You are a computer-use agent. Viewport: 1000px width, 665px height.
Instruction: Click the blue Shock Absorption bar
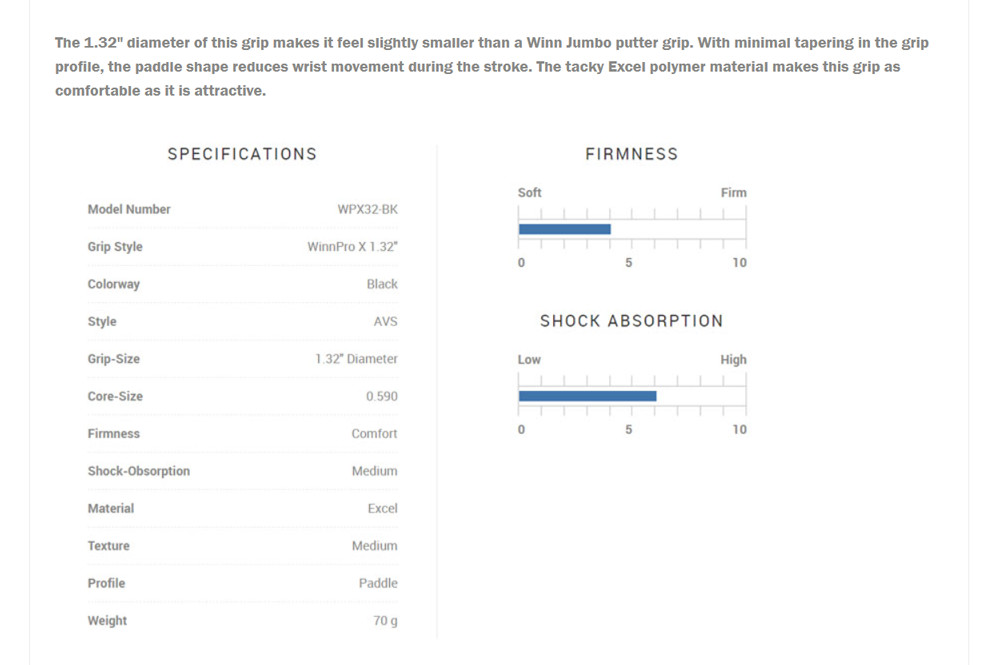(x=587, y=396)
